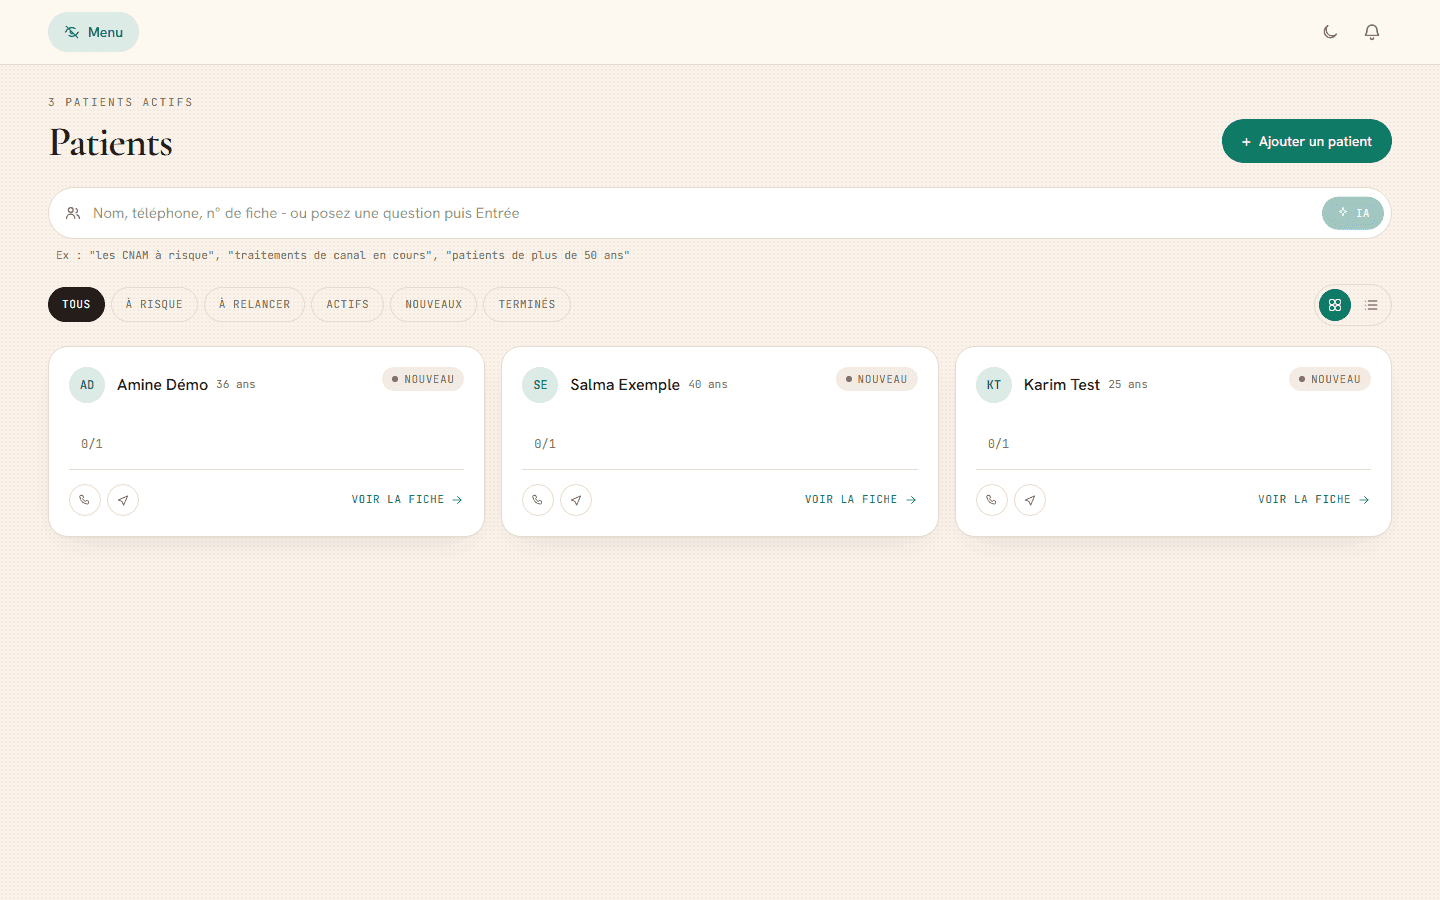Call Amine Démo using the phone icon
Image resolution: width=1440 pixels, height=900 pixels.
tap(85, 500)
